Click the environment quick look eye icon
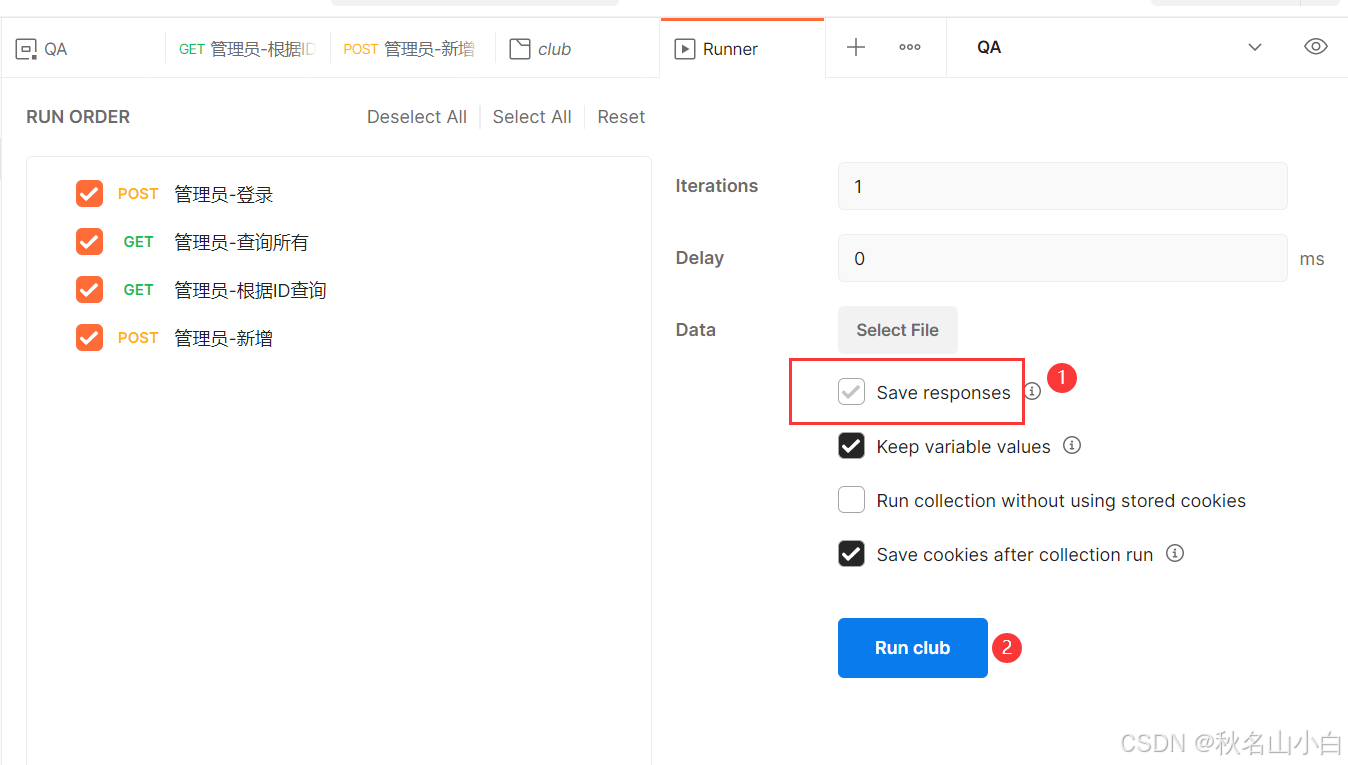 1316,47
